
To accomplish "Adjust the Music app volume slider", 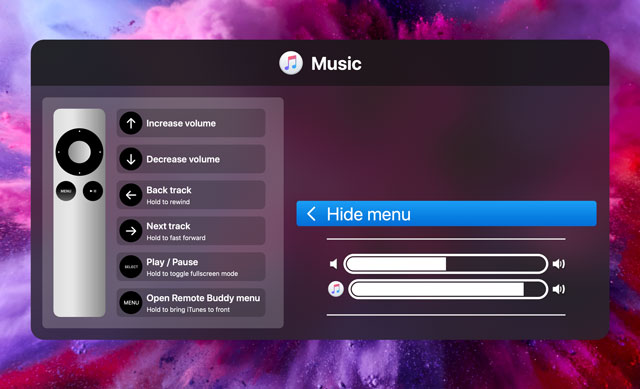I will click(448, 289).
